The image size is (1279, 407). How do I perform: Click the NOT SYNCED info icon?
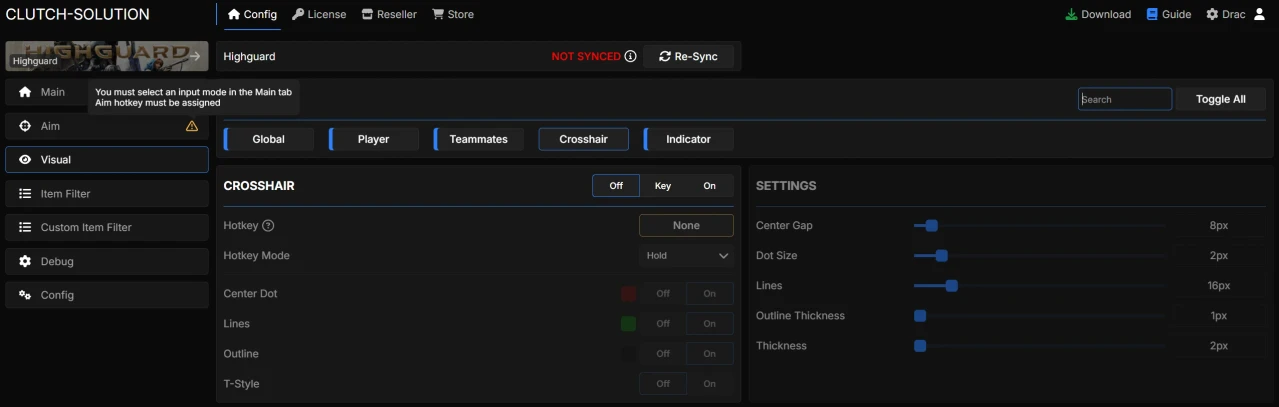click(x=630, y=57)
